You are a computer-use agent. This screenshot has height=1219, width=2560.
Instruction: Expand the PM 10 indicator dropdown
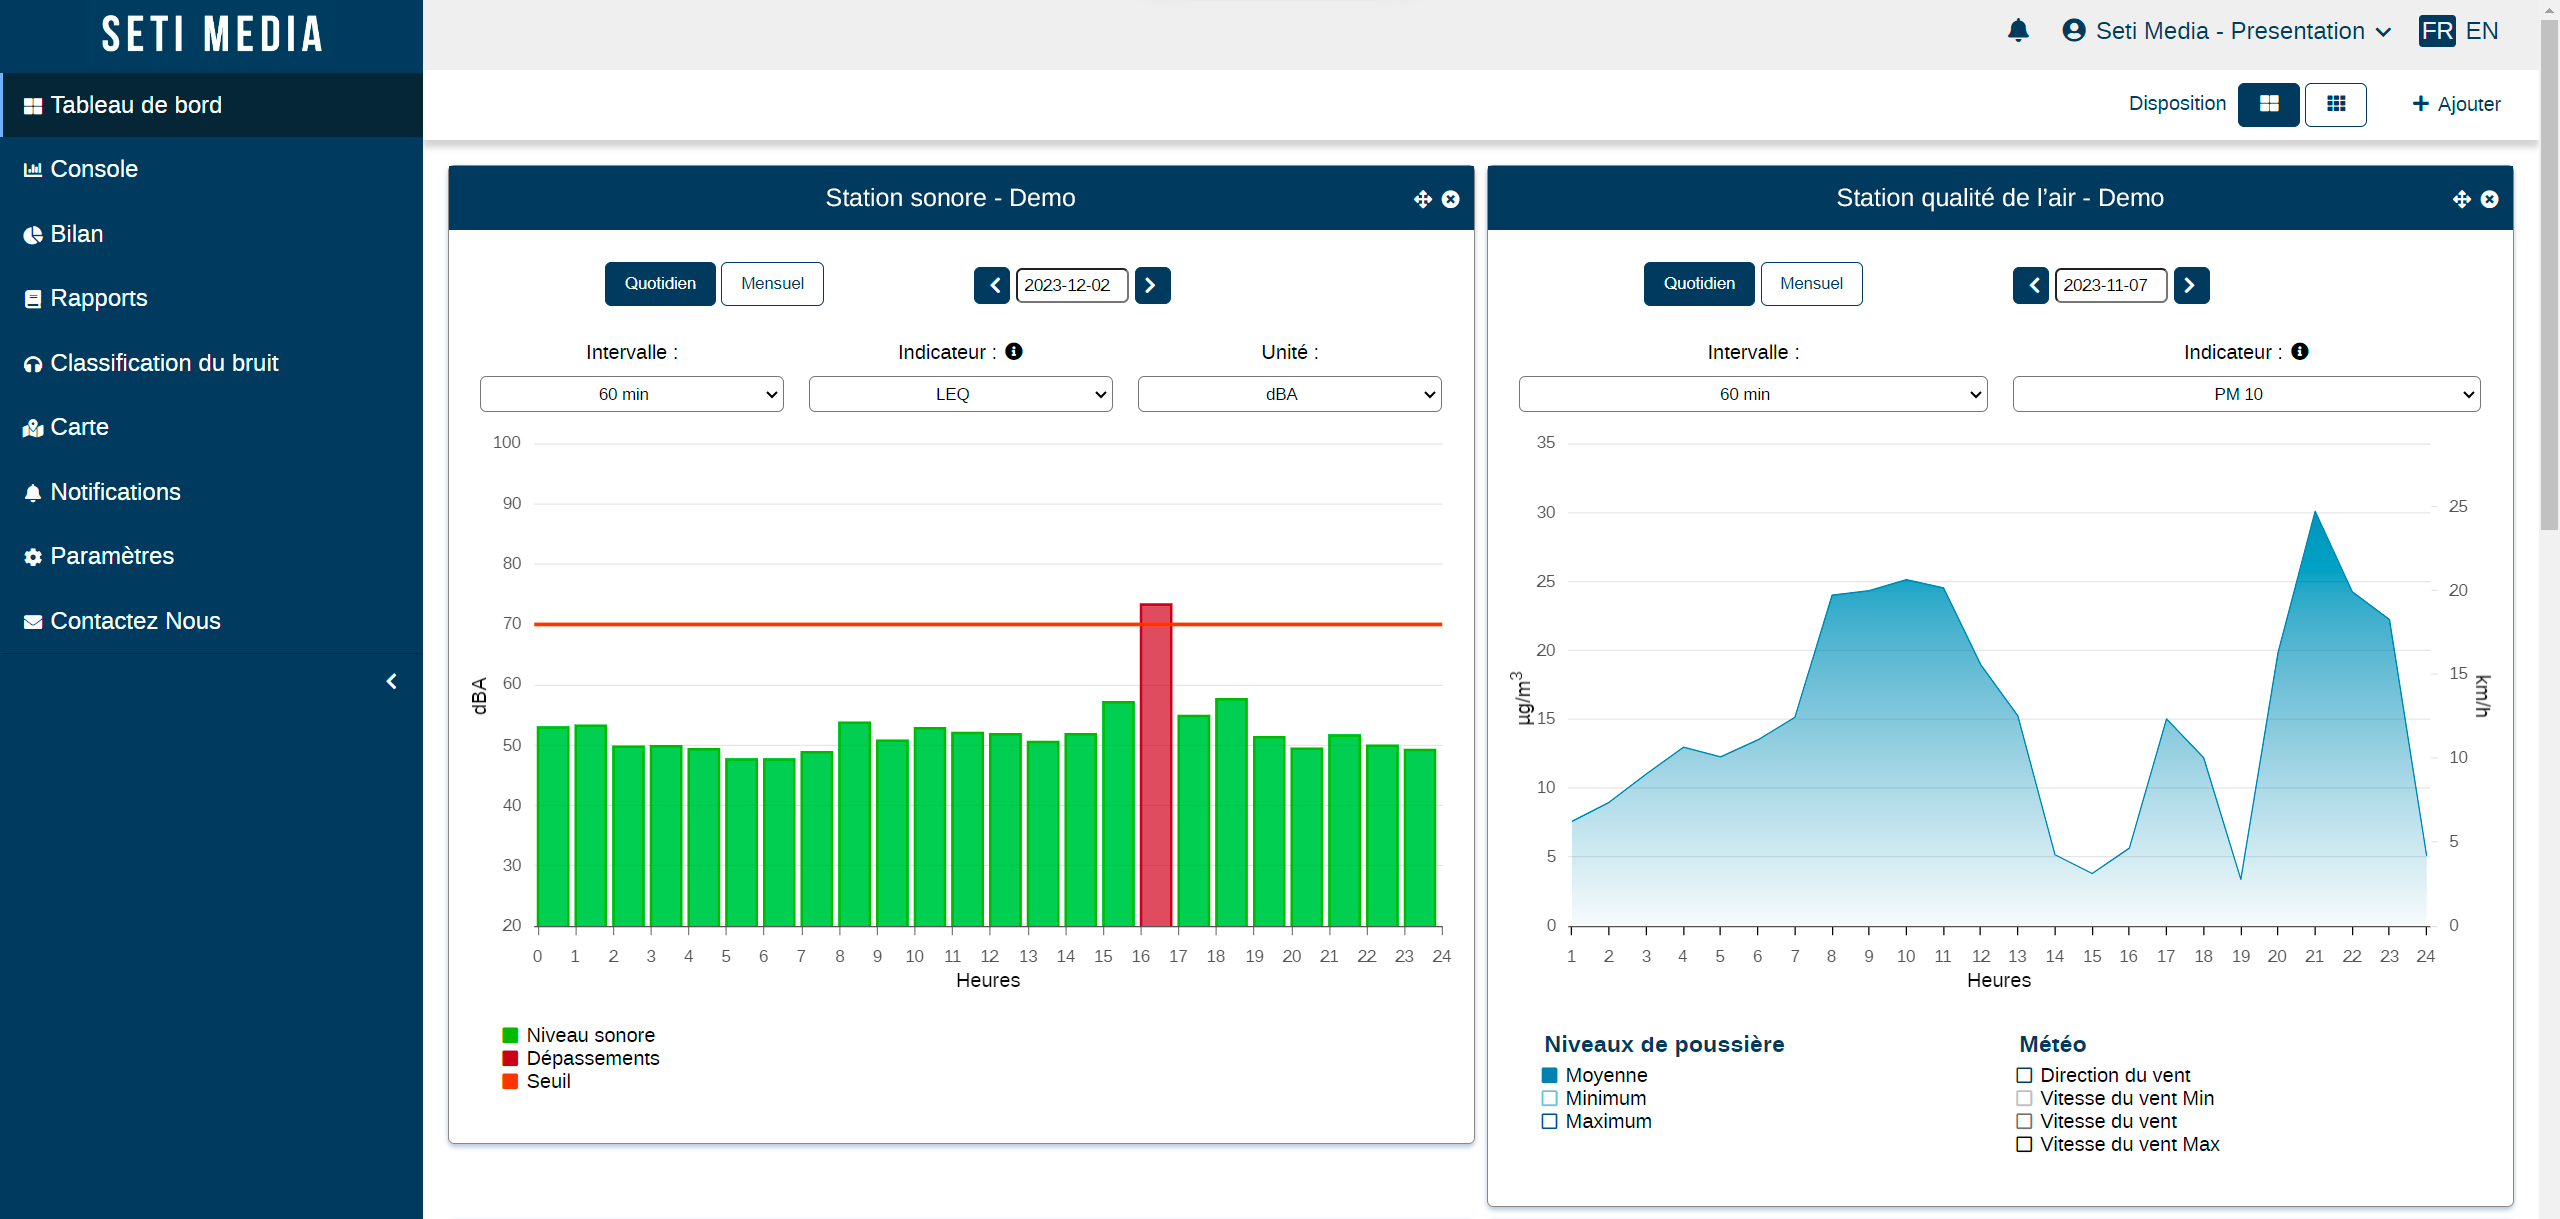point(2246,394)
